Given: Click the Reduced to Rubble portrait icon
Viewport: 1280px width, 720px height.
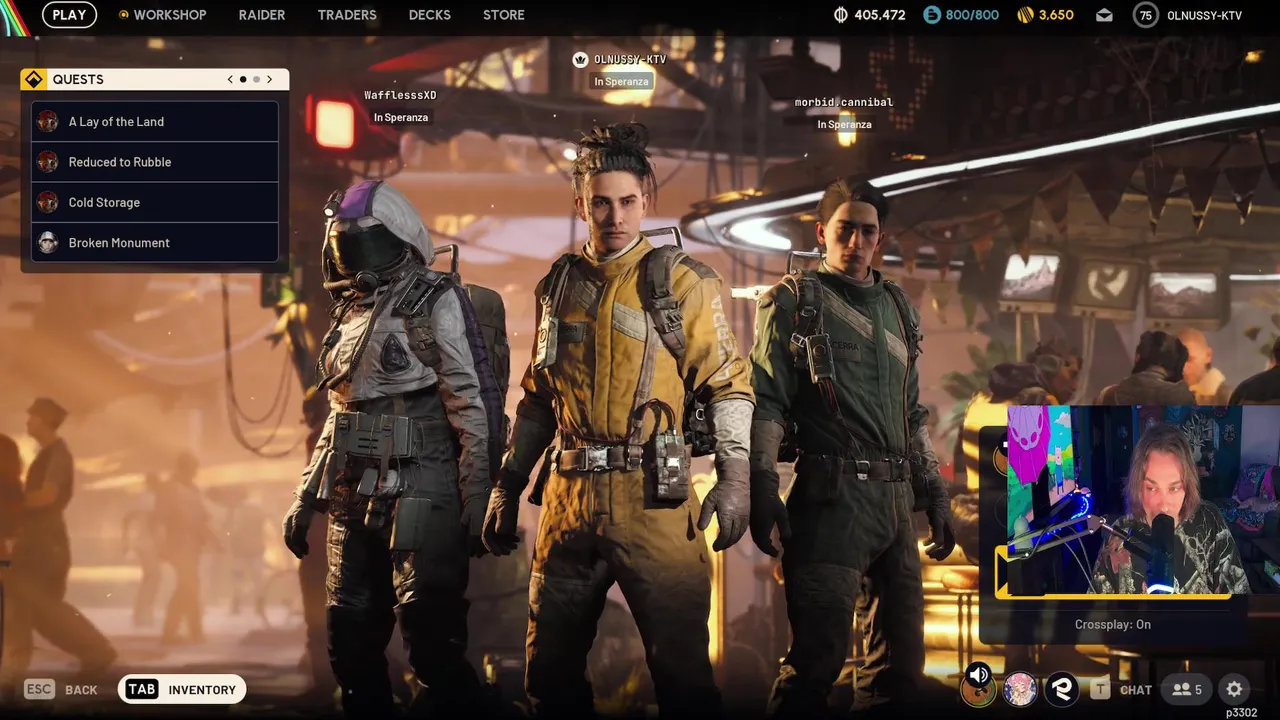Looking at the screenshot, I should tap(47, 162).
